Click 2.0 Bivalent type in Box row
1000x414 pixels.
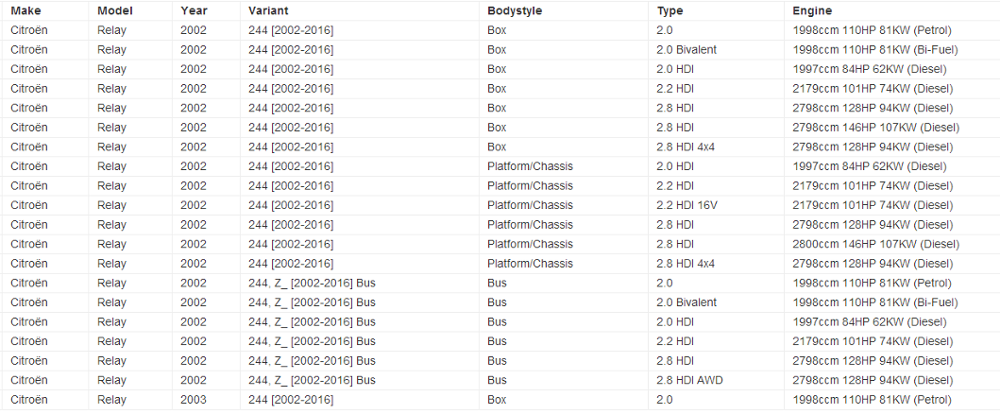coord(688,49)
